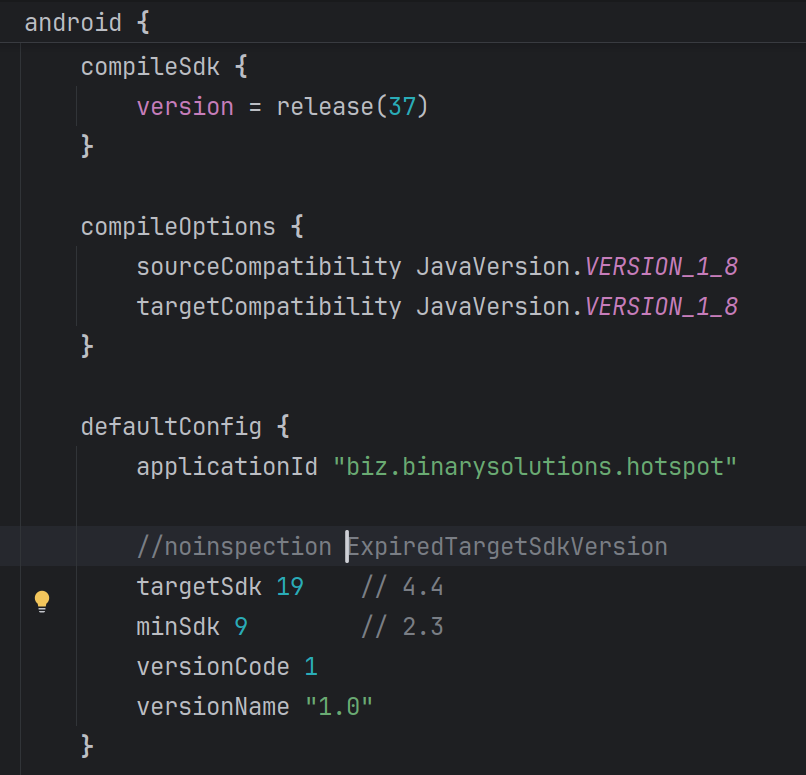
Task: Click the 'targetSdk' keyword
Action: pos(199,587)
